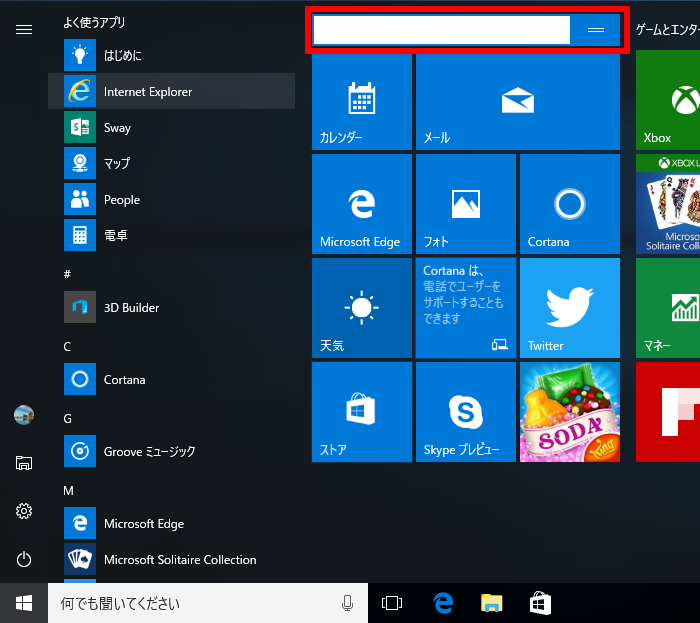Click the Power button in the sidebar
Viewport: 700px width, 623px height.
point(24,559)
